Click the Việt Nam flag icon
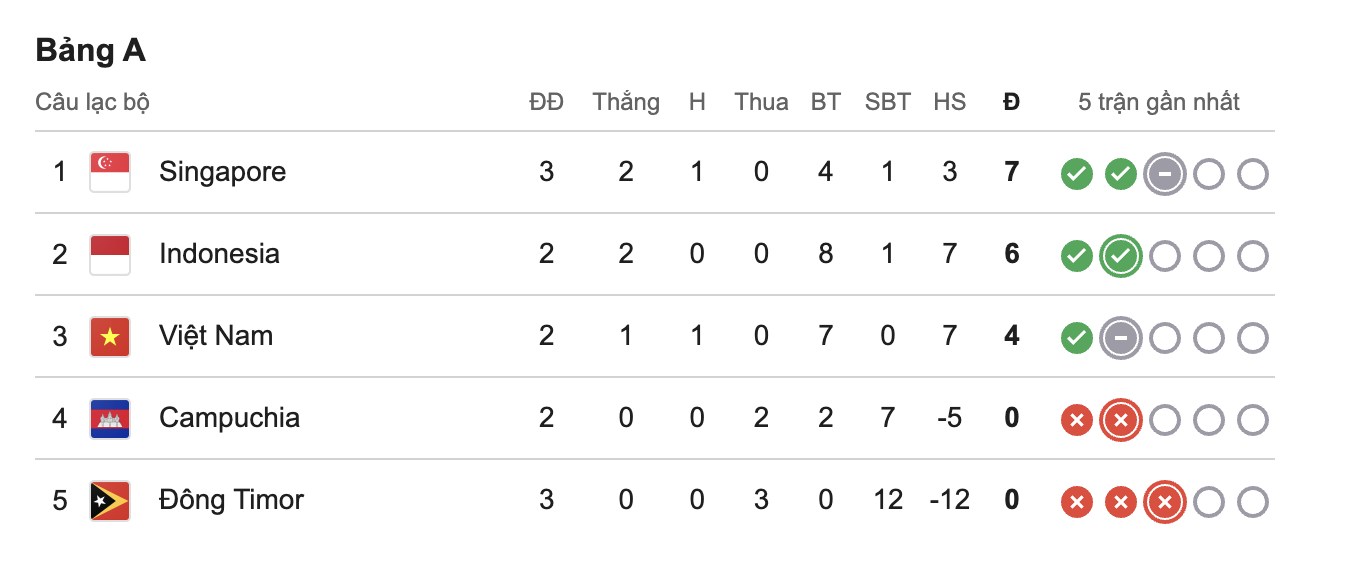This screenshot has height=581, width=1362. tap(110, 336)
